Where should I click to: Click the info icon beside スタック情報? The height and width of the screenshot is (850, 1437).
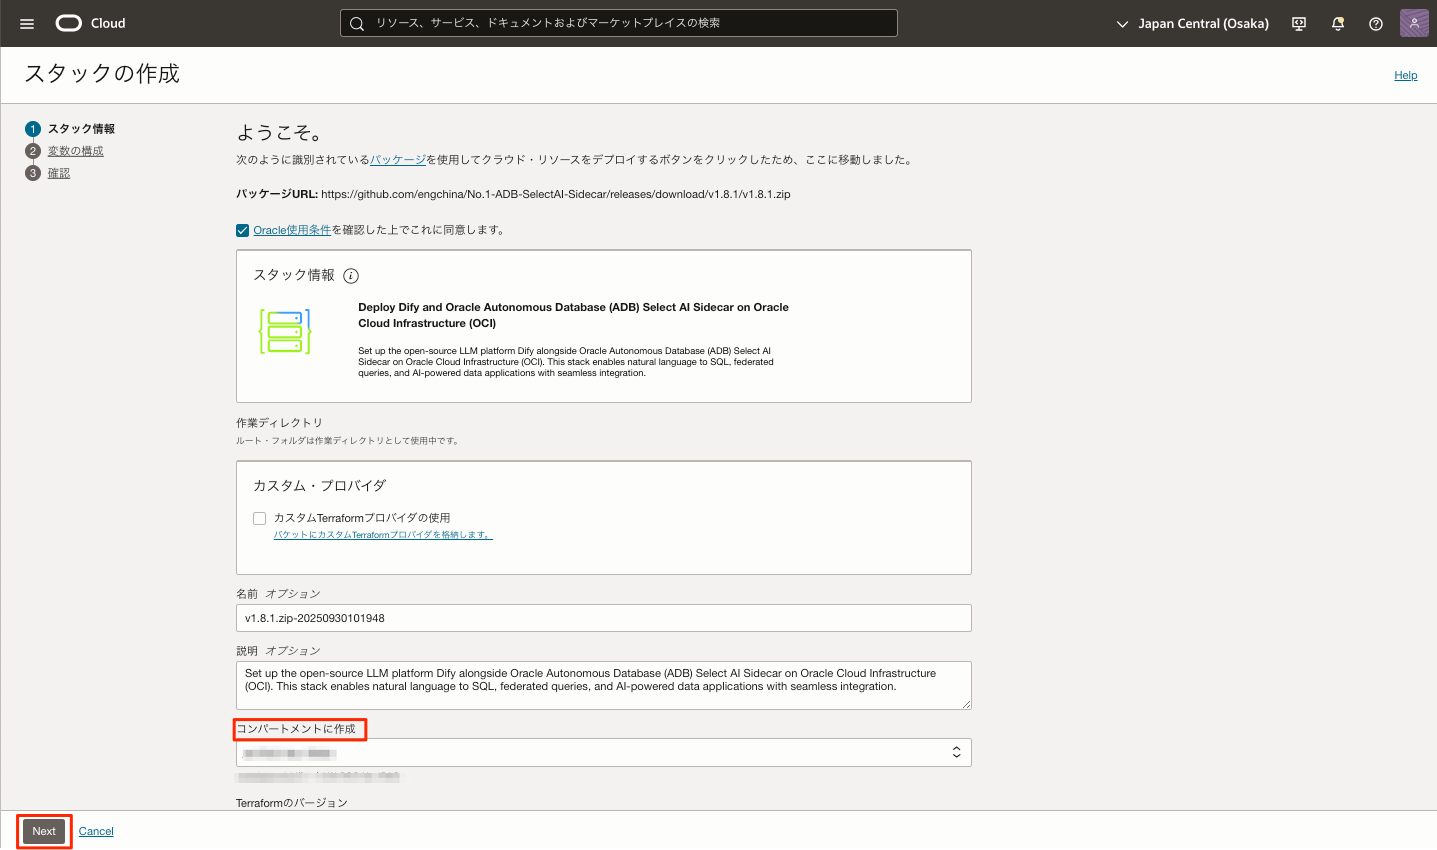point(351,276)
